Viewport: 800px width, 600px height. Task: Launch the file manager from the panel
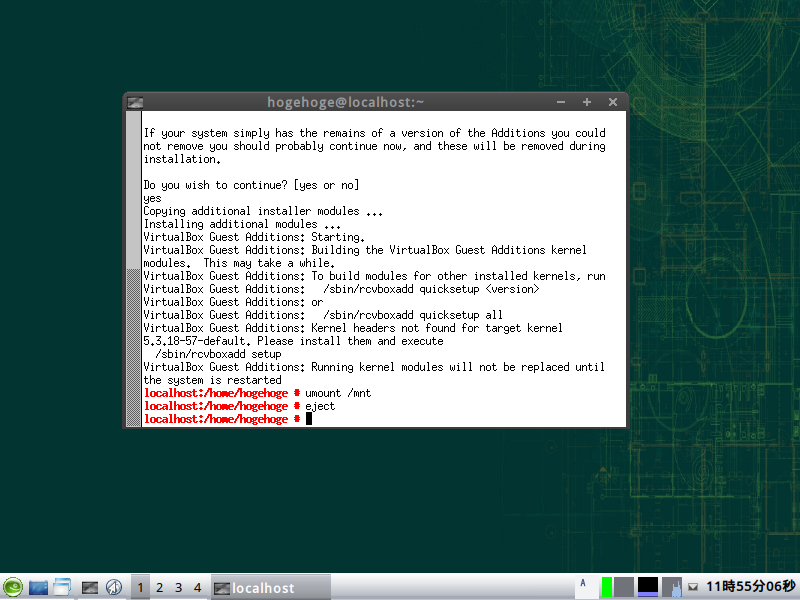38,588
